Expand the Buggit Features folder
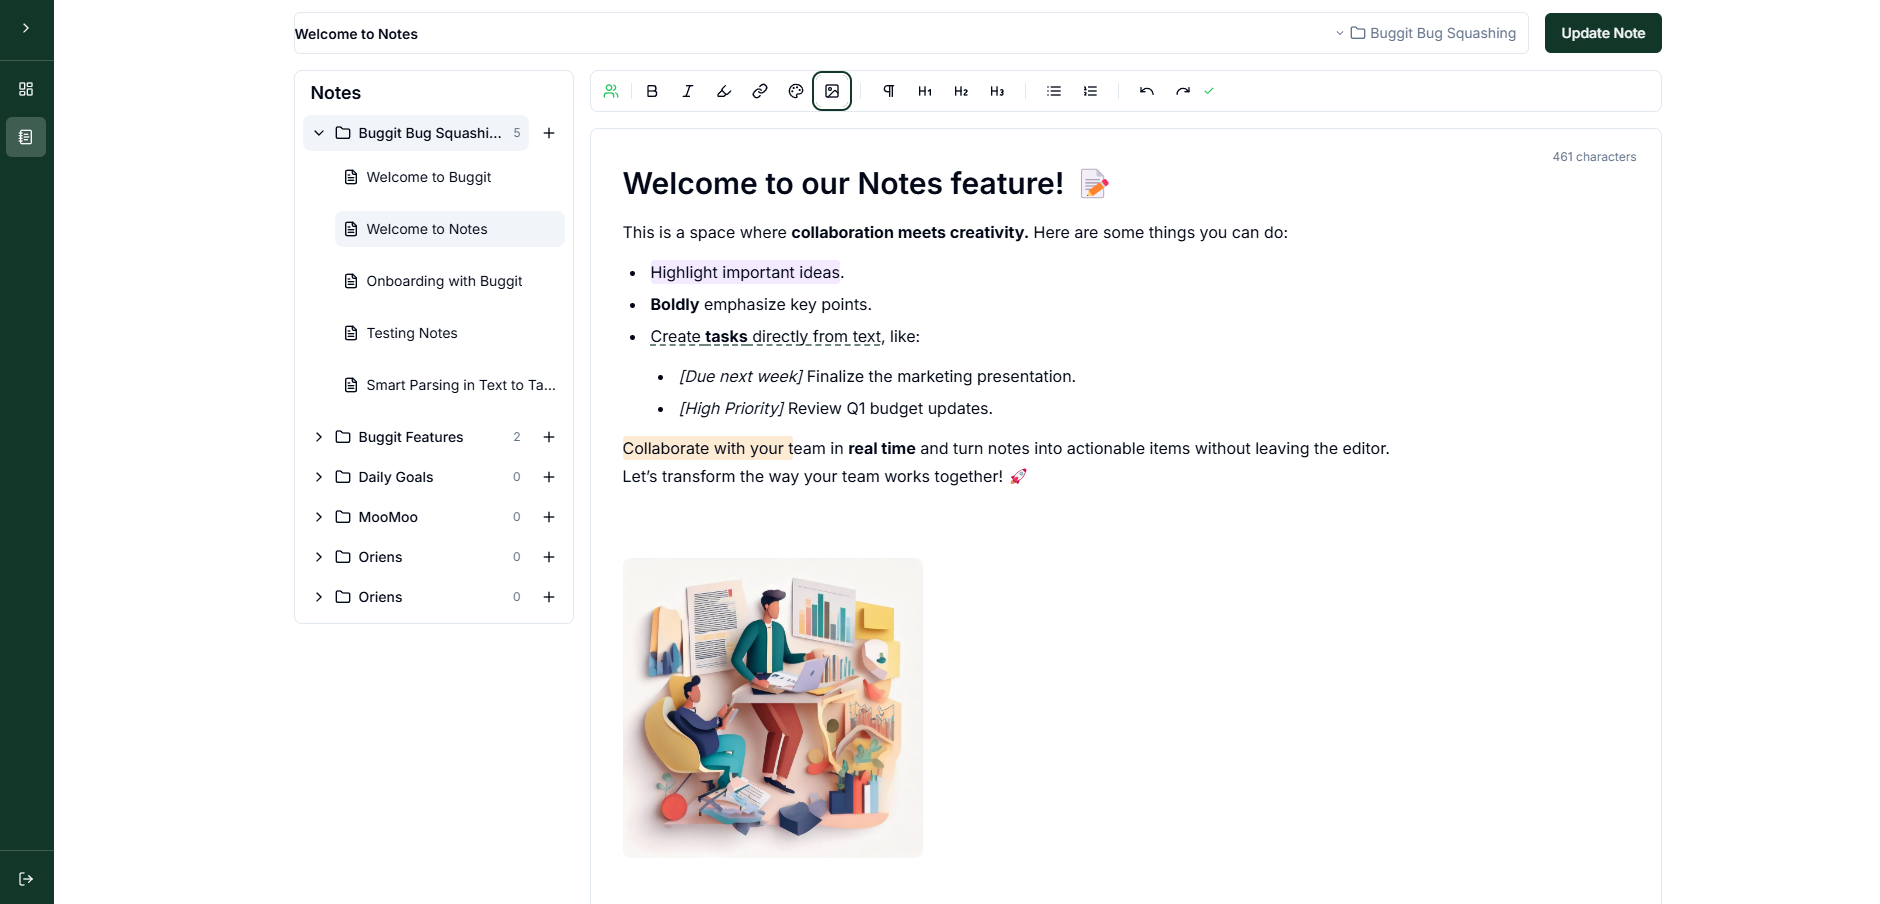Image resolution: width=1880 pixels, height=904 pixels. click(x=319, y=437)
